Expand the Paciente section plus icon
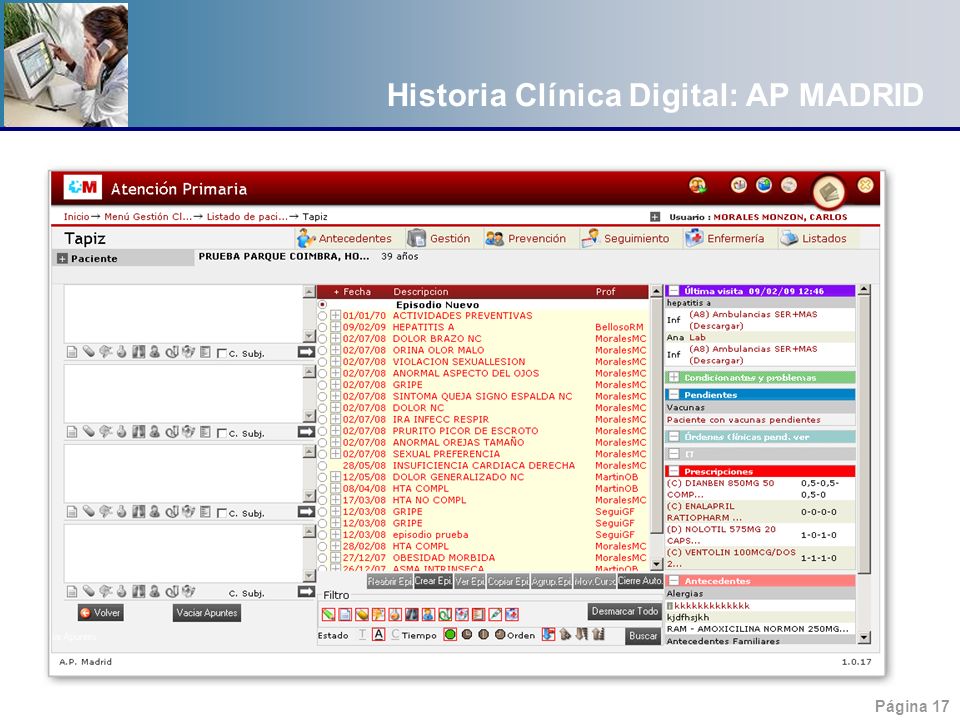This screenshot has width=960, height=720. click(62, 258)
